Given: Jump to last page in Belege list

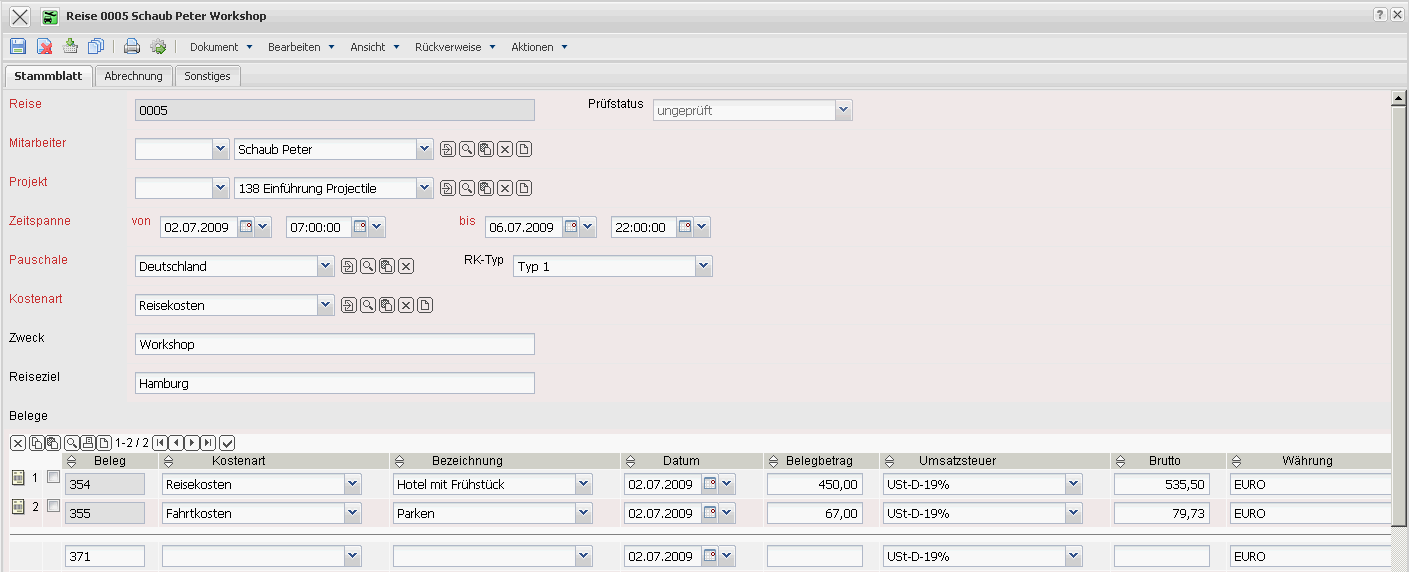Looking at the screenshot, I should coord(207,443).
